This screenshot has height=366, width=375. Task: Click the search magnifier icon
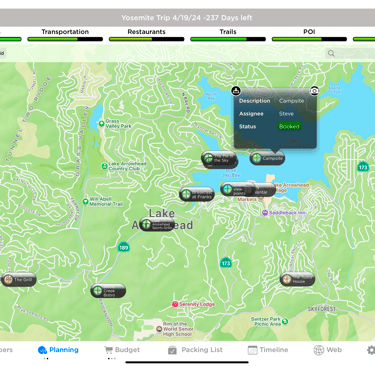coord(331,53)
